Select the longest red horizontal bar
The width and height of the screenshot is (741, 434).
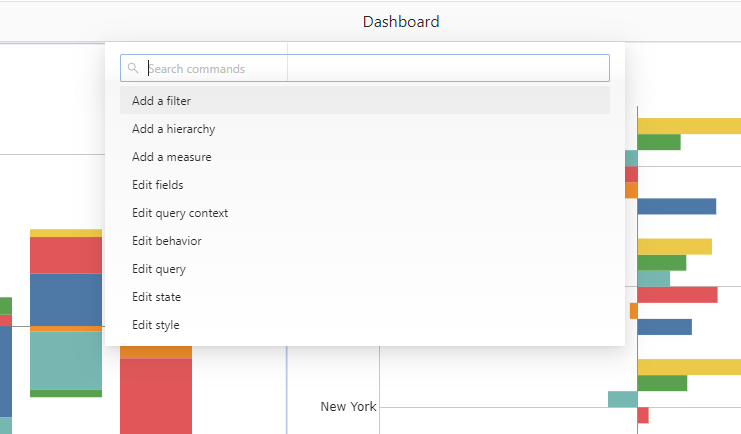(677, 294)
